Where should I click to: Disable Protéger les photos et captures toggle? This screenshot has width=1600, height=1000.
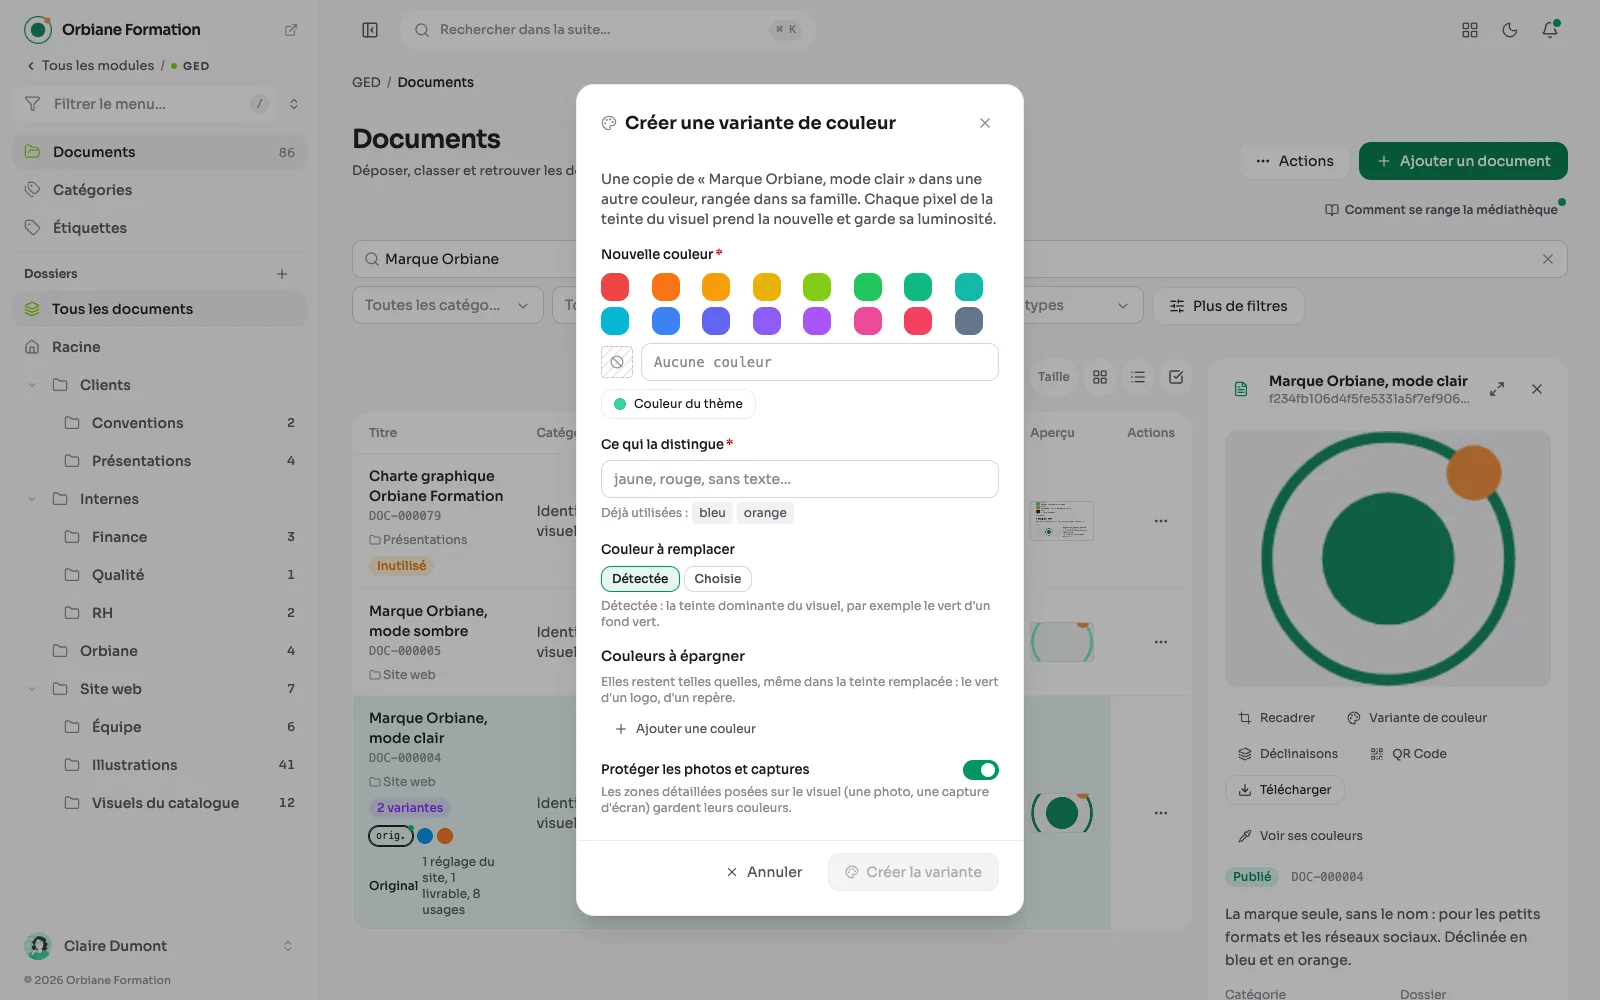pos(981,770)
